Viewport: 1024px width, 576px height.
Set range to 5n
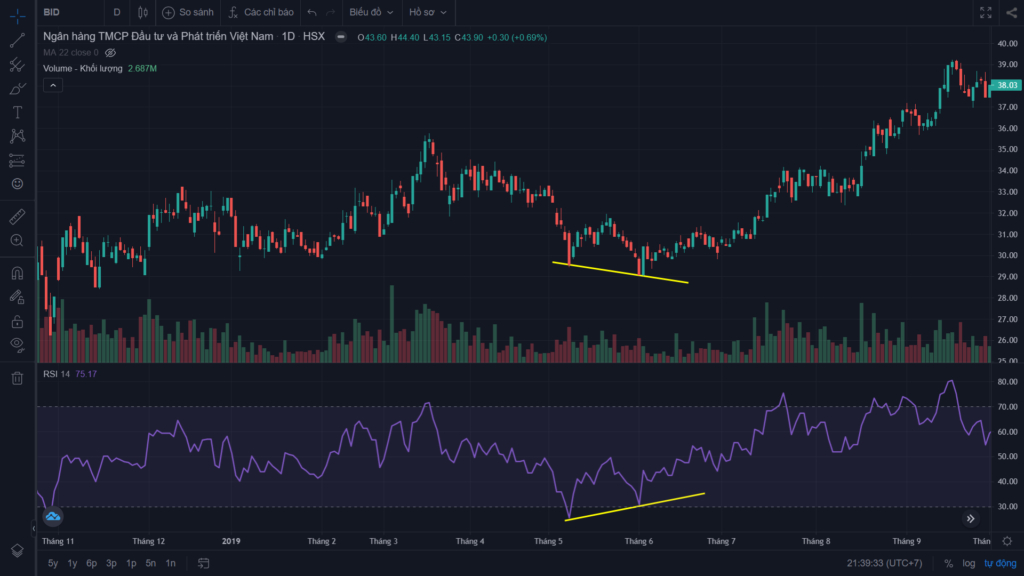point(151,564)
